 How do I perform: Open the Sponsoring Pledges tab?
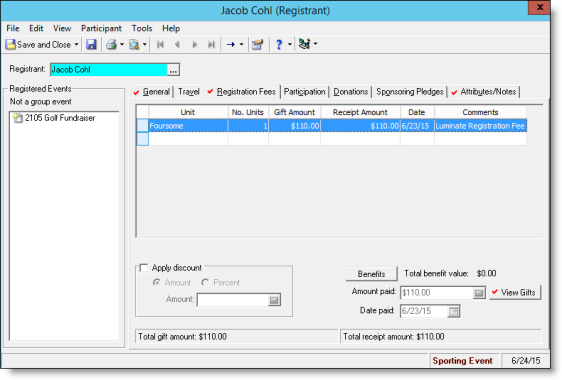click(x=410, y=92)
